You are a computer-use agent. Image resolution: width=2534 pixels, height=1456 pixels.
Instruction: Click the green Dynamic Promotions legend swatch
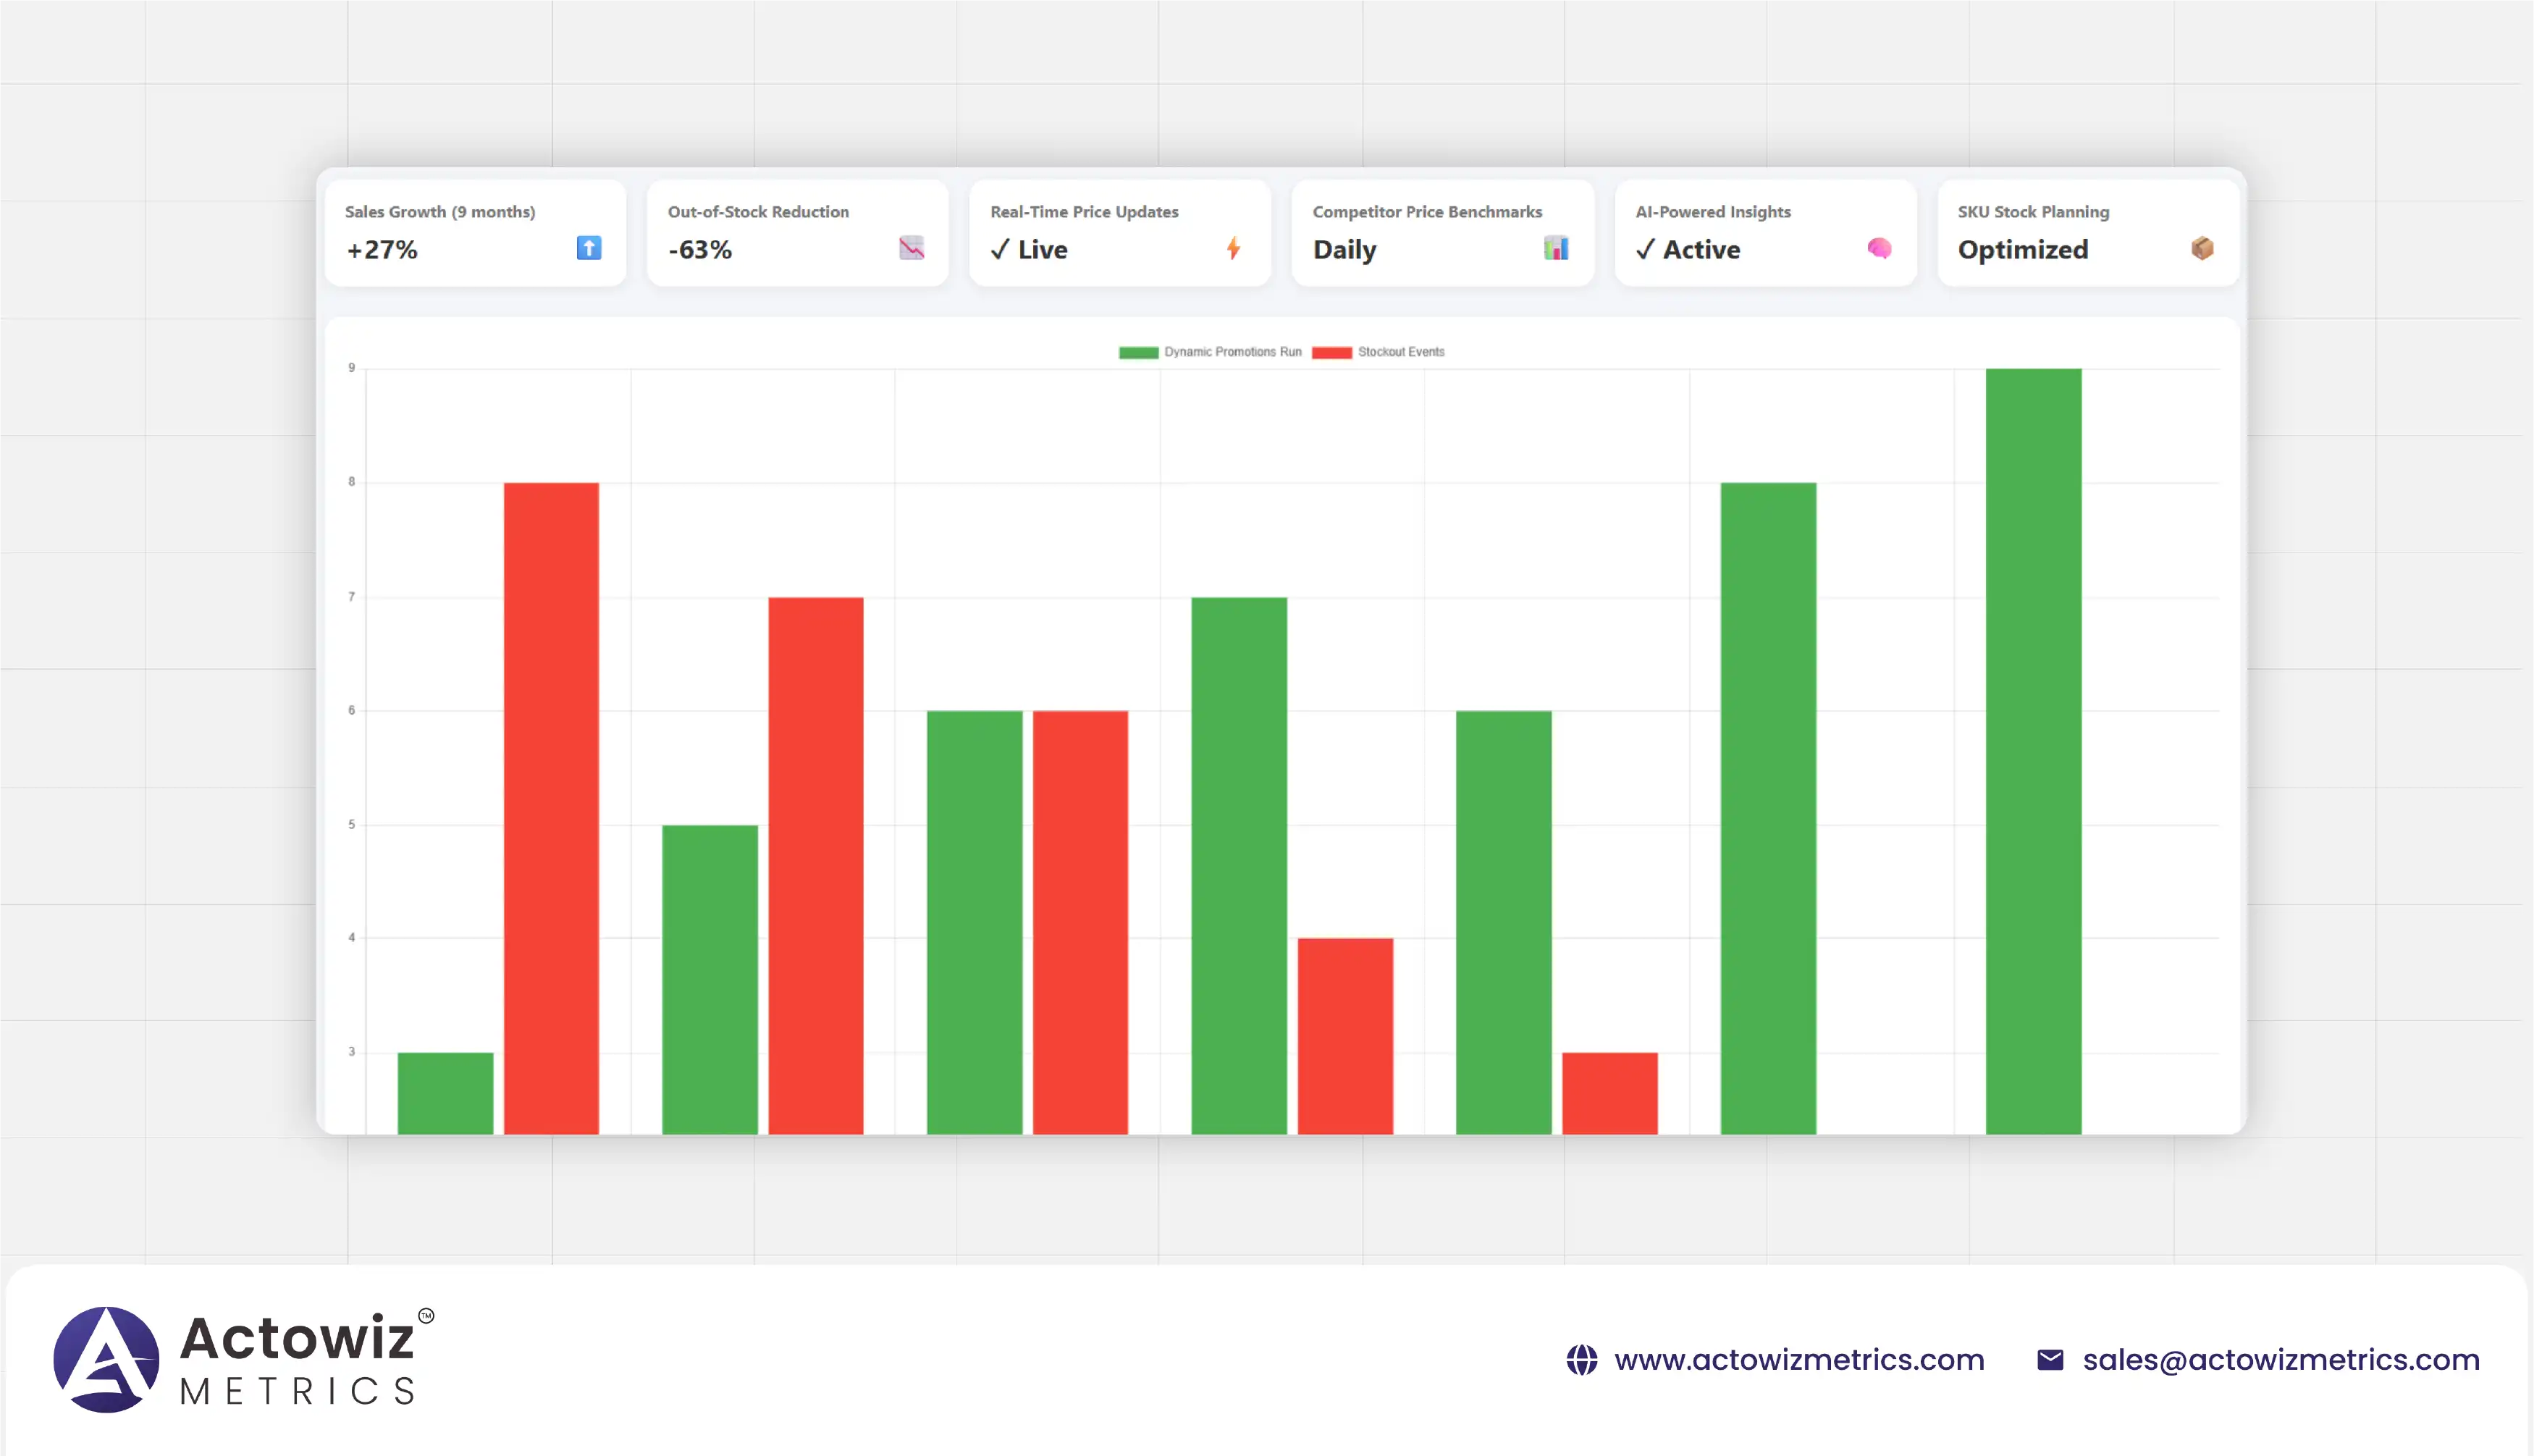pos(1138,352)
